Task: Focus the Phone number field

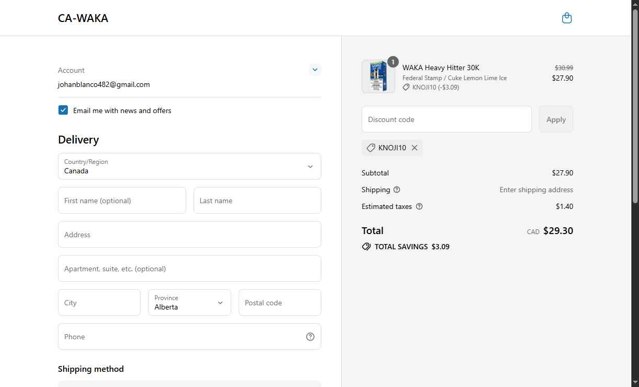Action: pyautogui.click(x=189, y=336)
